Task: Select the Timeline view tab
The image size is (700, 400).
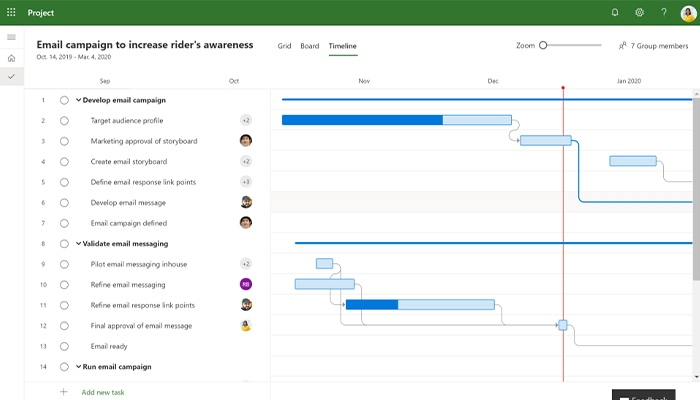Action: [343, 46]
